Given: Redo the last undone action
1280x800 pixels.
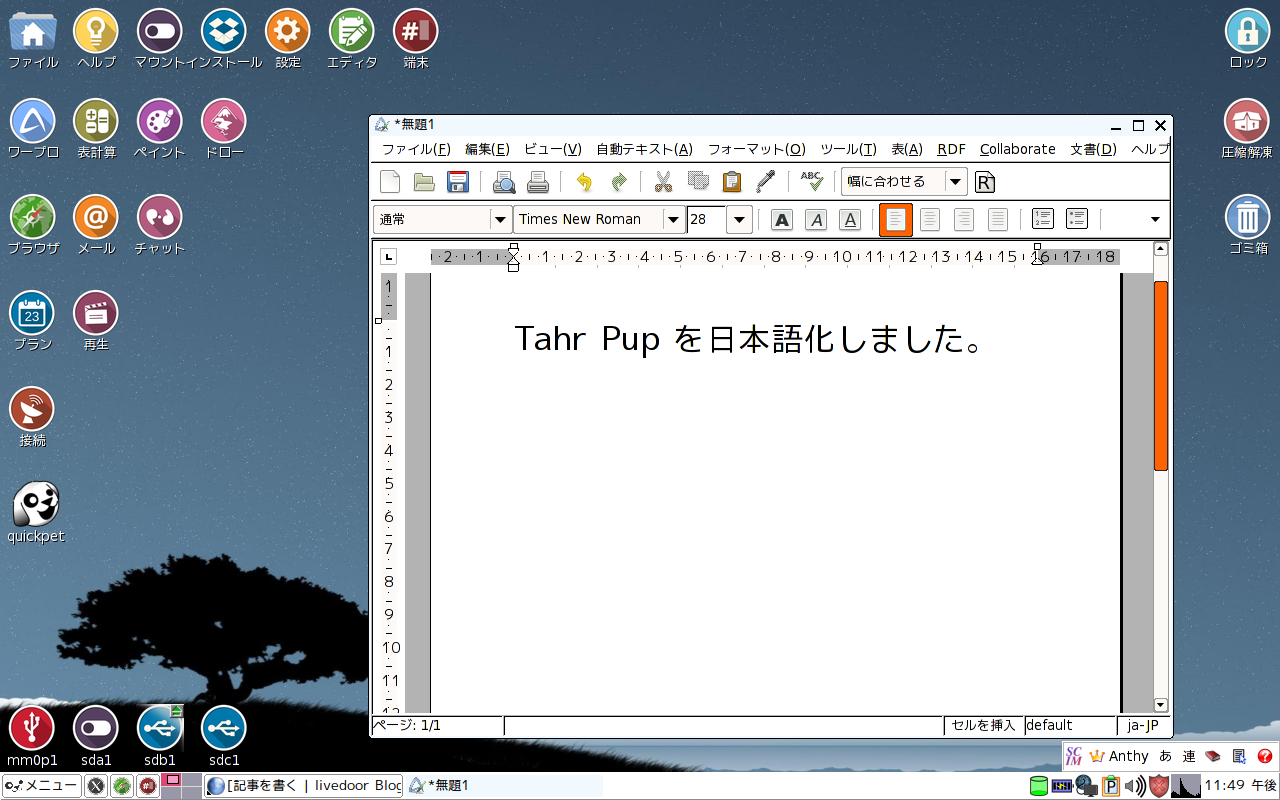Looking at the screenshot, I should click(x=618, y=182).
